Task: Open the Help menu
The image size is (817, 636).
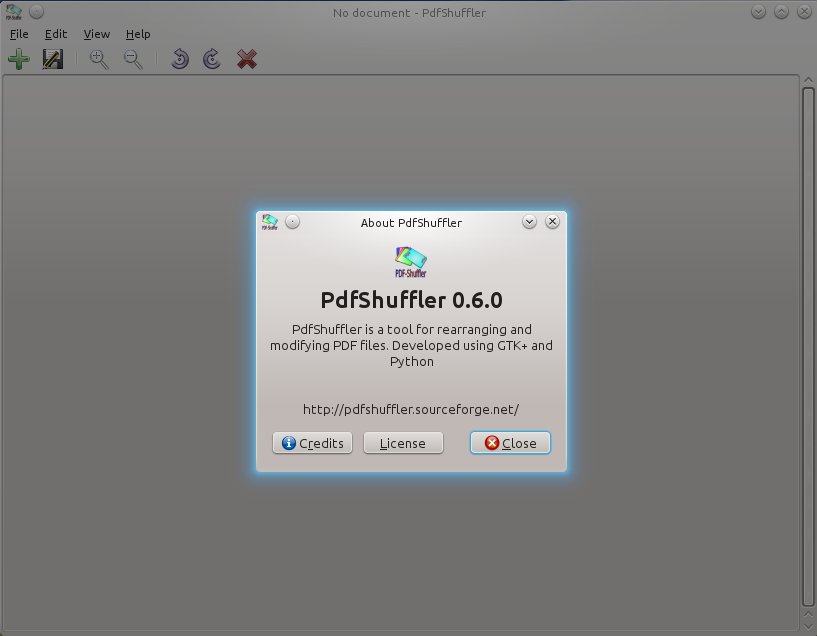Action: coord(138,34)
